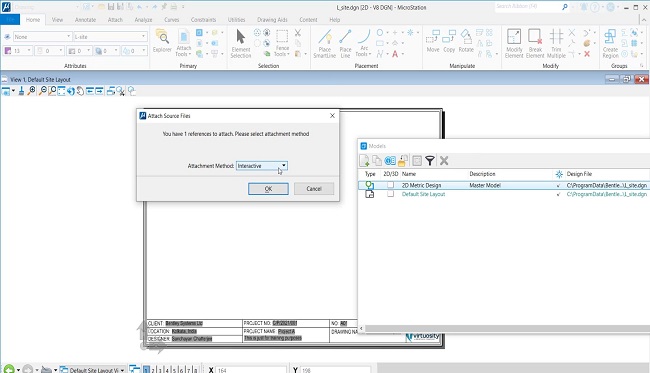Select the Place SmartLine tool

[x=325, y=43]
